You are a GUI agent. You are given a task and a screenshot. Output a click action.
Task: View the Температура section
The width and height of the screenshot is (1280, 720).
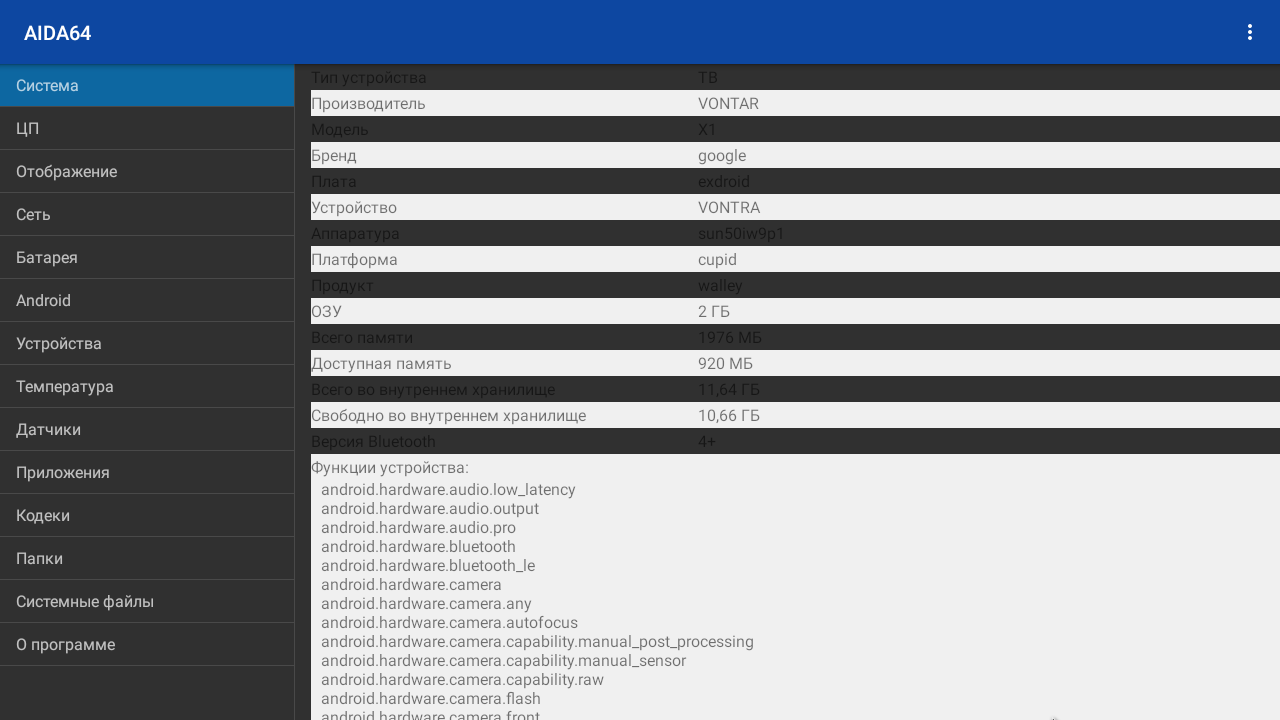click(x=147, y=387)
